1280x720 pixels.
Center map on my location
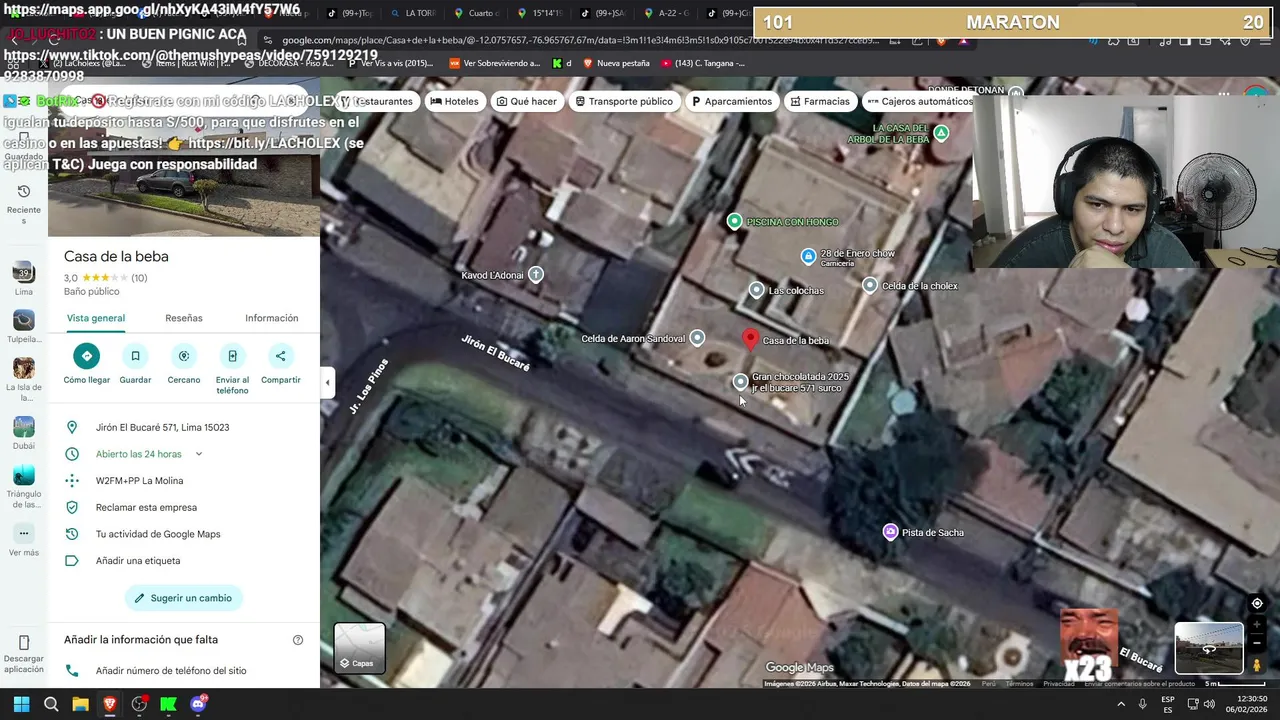pos(1257,603)
